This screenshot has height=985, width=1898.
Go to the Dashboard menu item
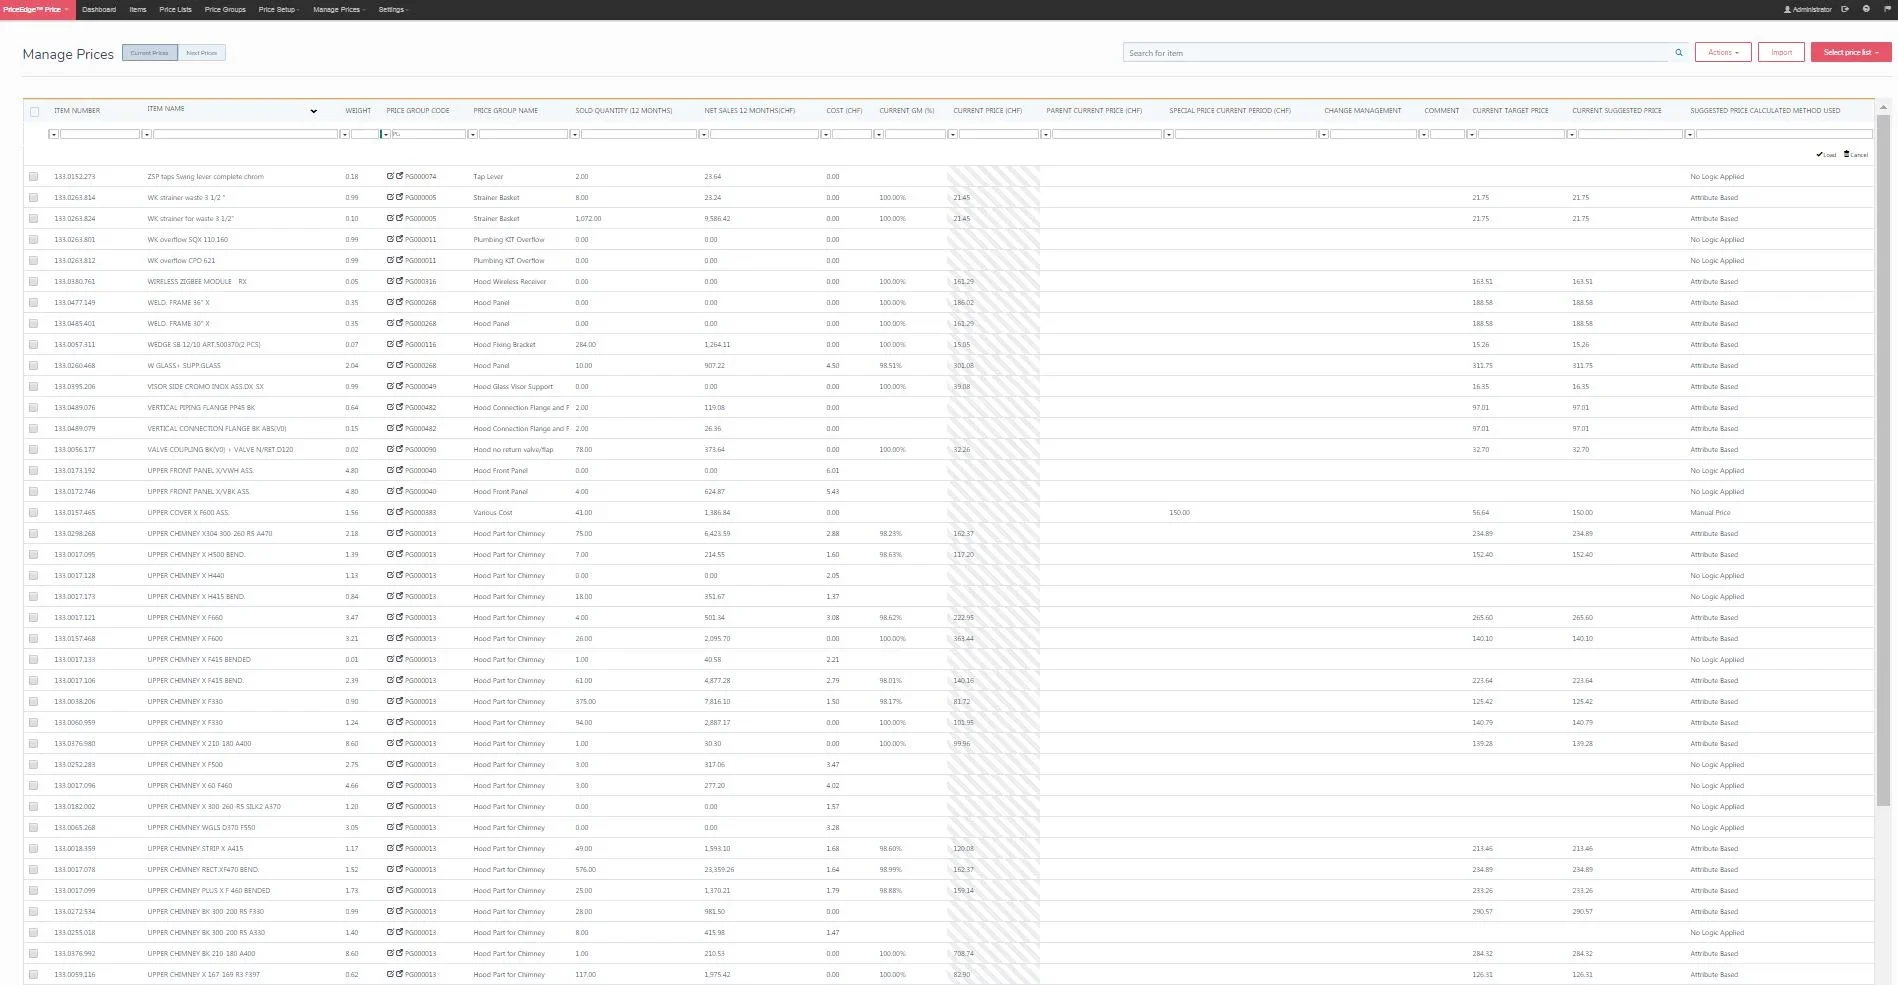click(99, 9)
